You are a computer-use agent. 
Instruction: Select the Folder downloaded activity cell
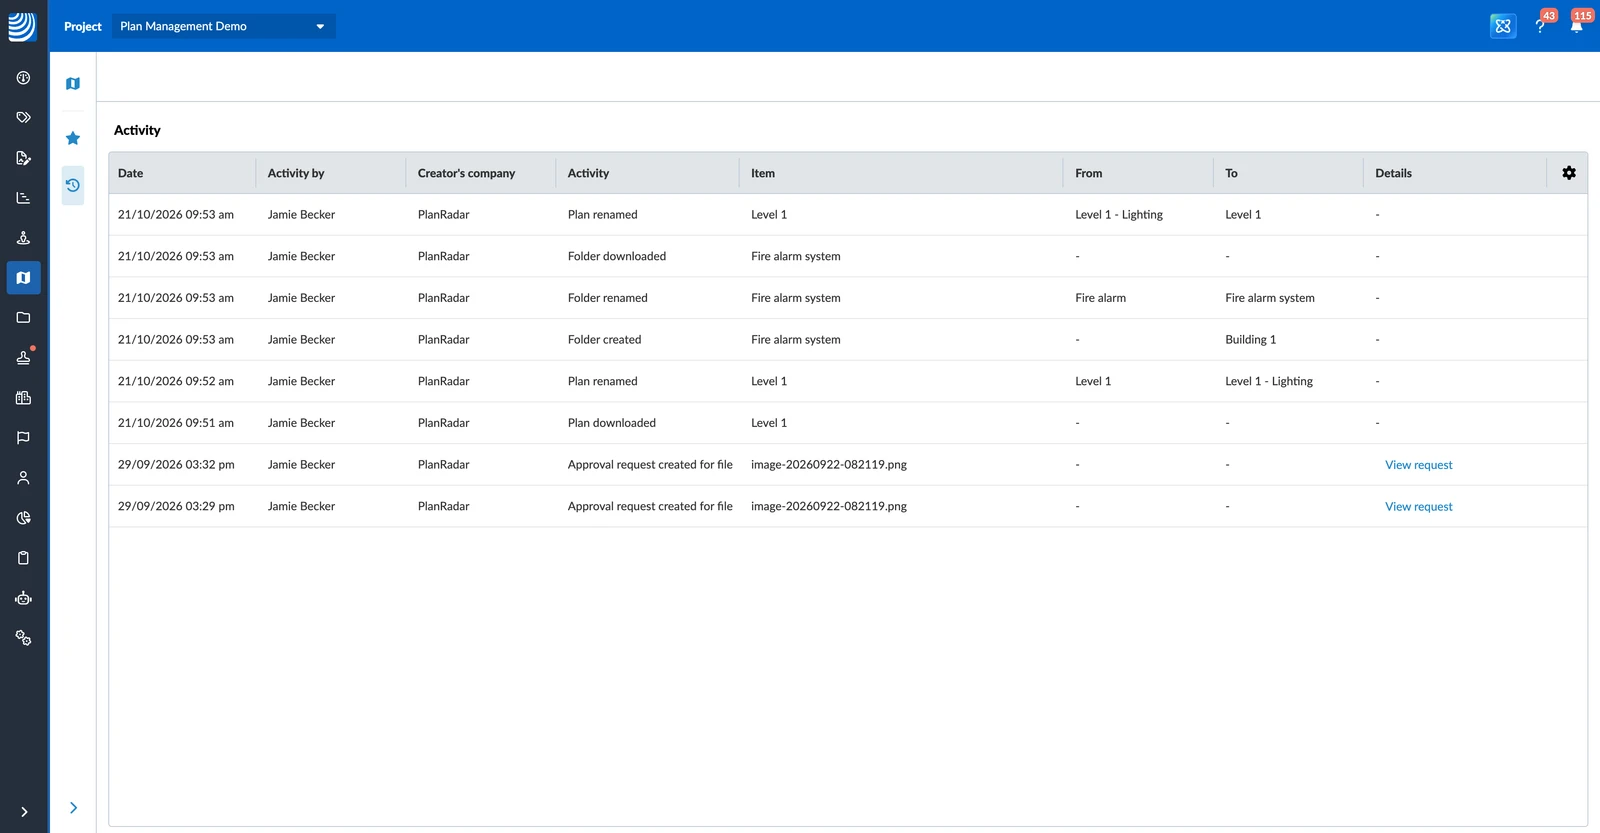pos(617,256)
